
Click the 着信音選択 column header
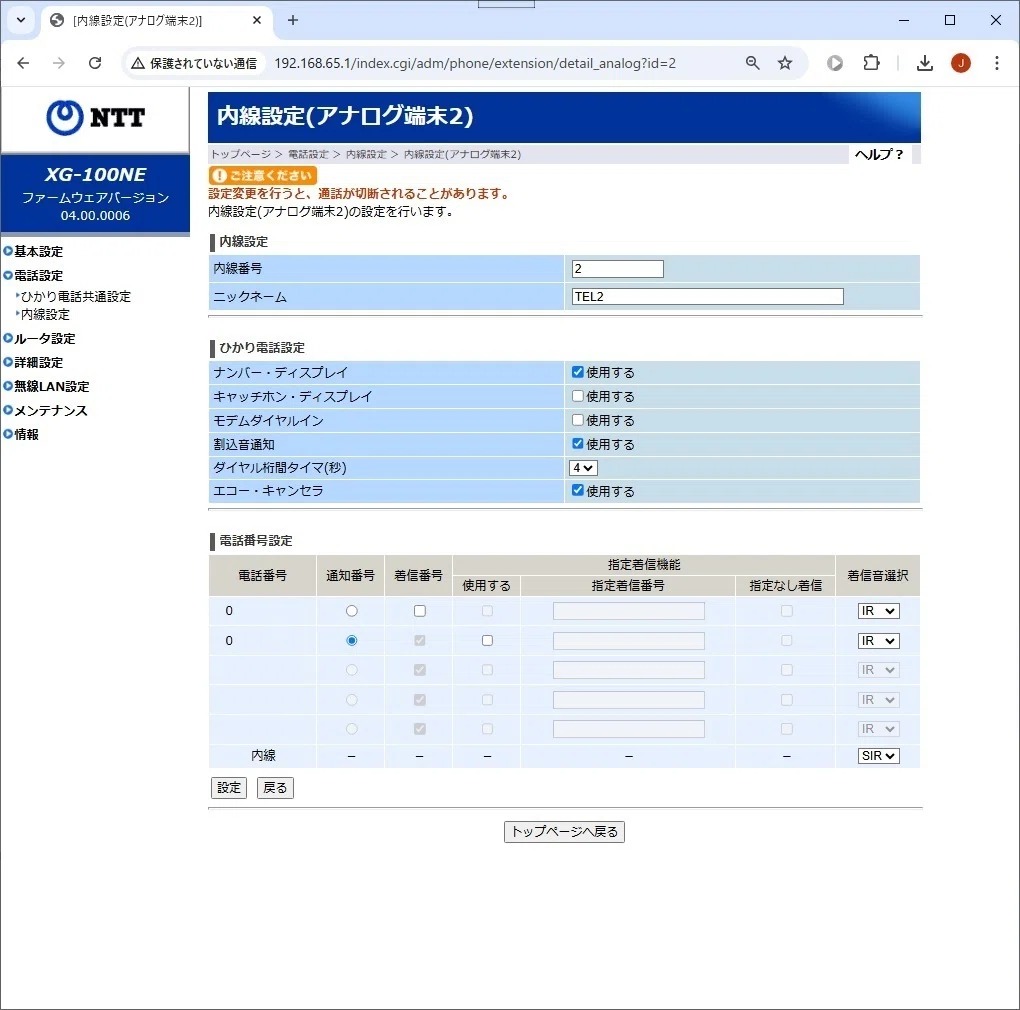[878, 576]
